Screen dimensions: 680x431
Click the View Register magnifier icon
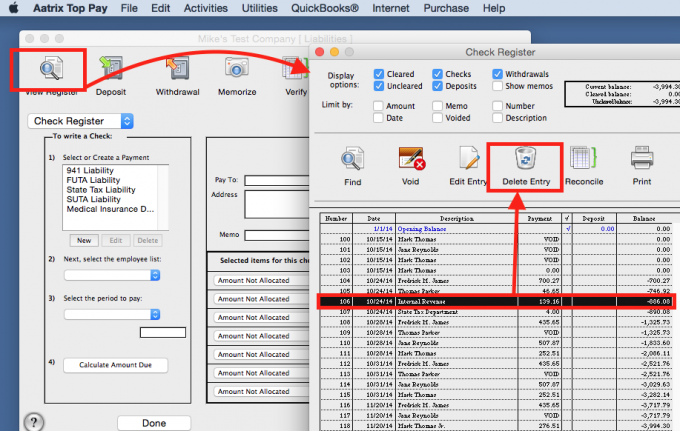click(52, 69)
